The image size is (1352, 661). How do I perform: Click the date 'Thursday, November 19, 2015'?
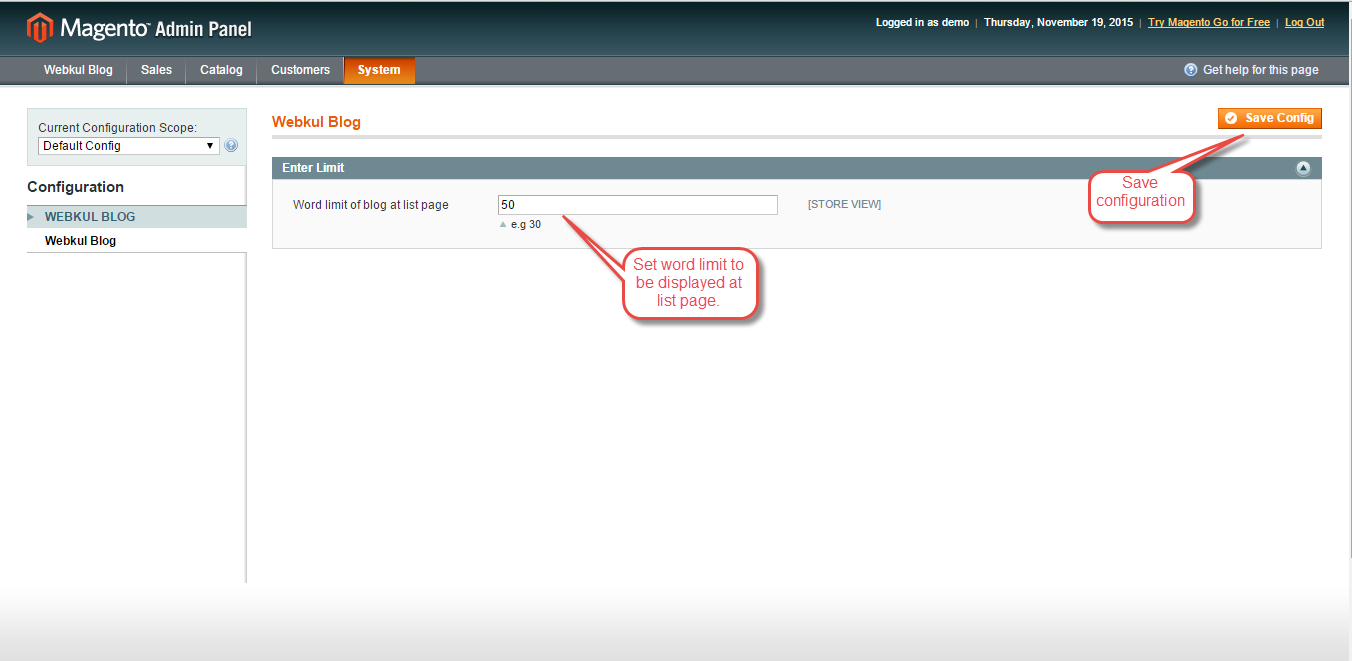(x=1058, y=22)
